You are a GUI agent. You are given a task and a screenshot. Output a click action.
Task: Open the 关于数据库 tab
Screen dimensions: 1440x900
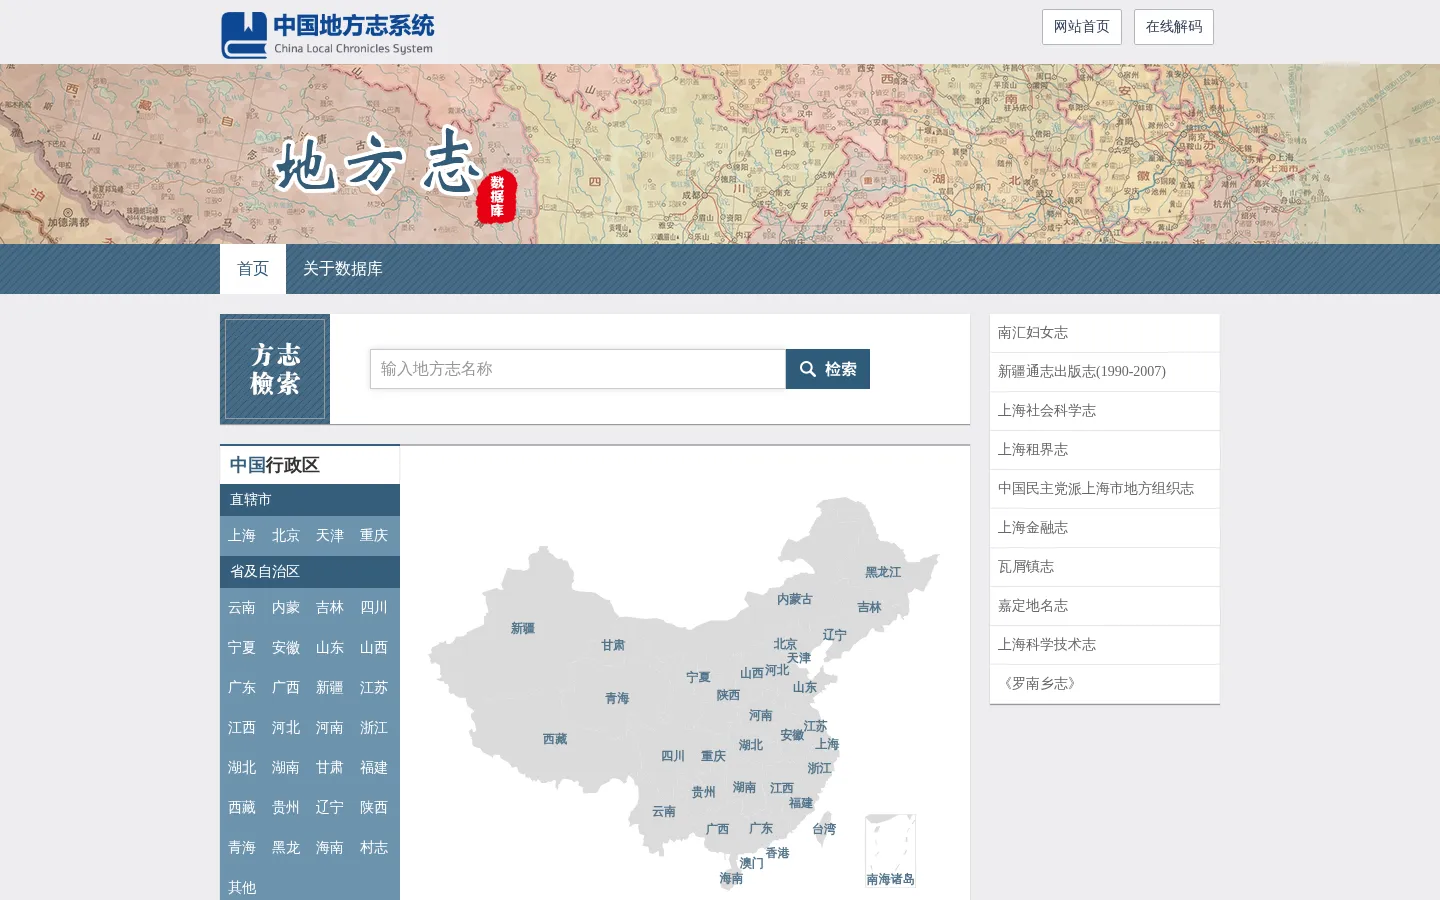(x=343, y=269)
